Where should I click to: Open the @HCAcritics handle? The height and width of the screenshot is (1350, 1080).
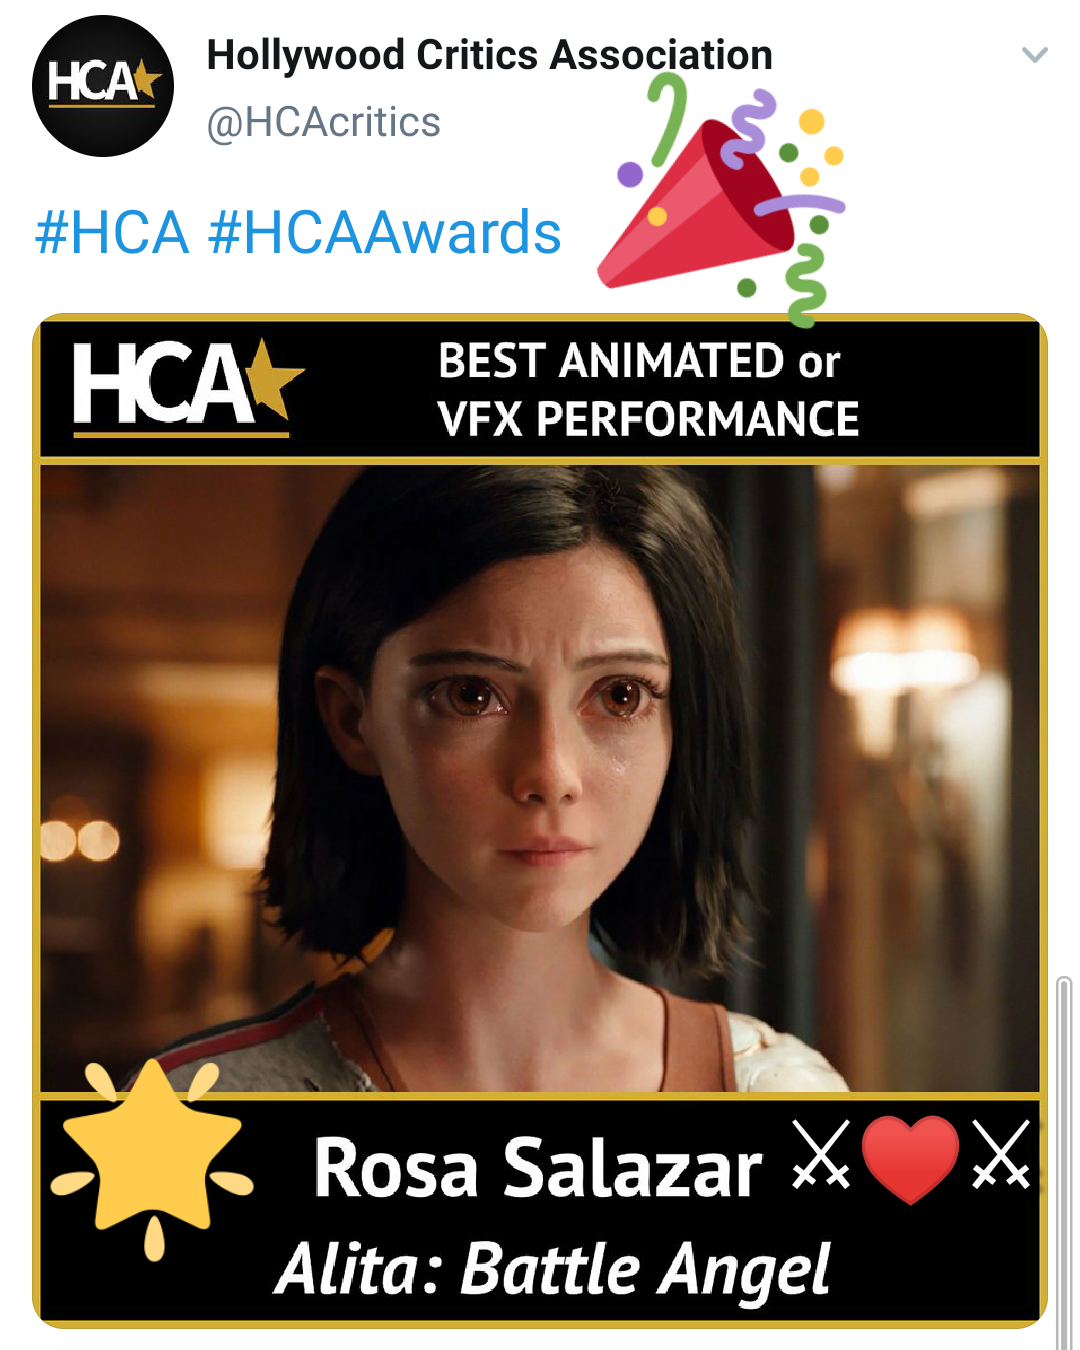(x=323, y=122)
